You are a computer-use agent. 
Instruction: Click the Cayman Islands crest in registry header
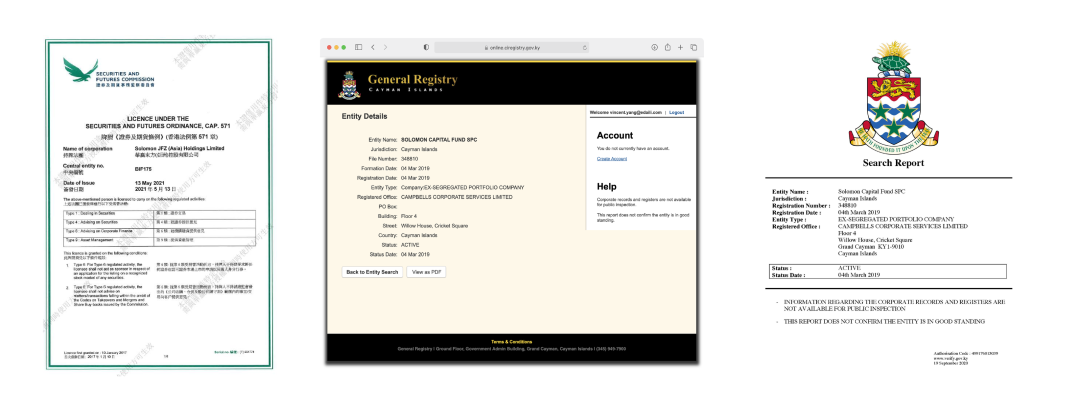(349, 85)
